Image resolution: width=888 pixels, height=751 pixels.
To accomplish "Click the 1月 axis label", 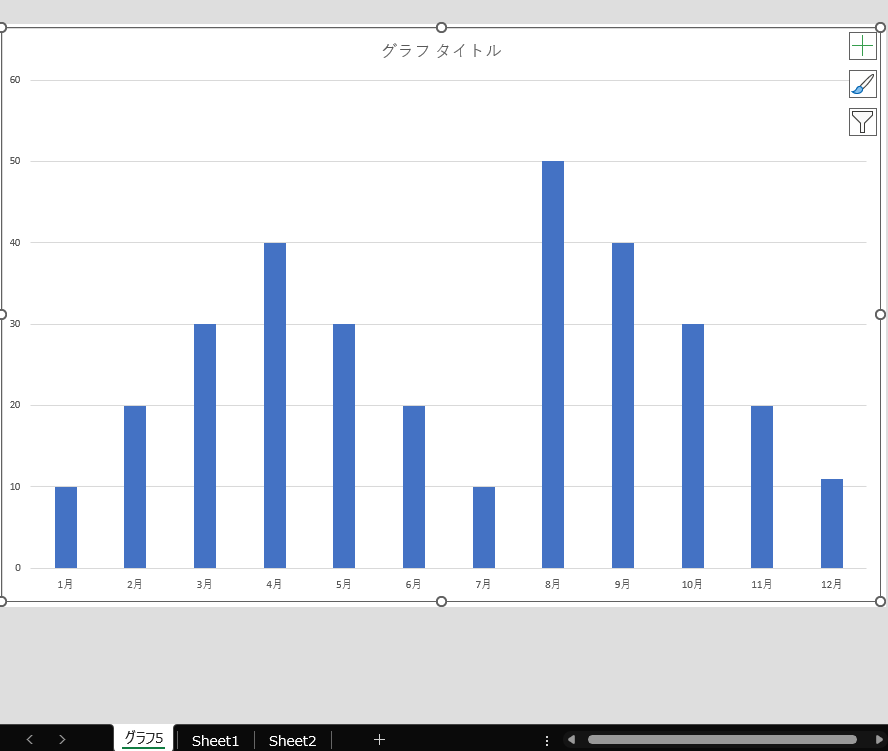I will pos(65,584).
